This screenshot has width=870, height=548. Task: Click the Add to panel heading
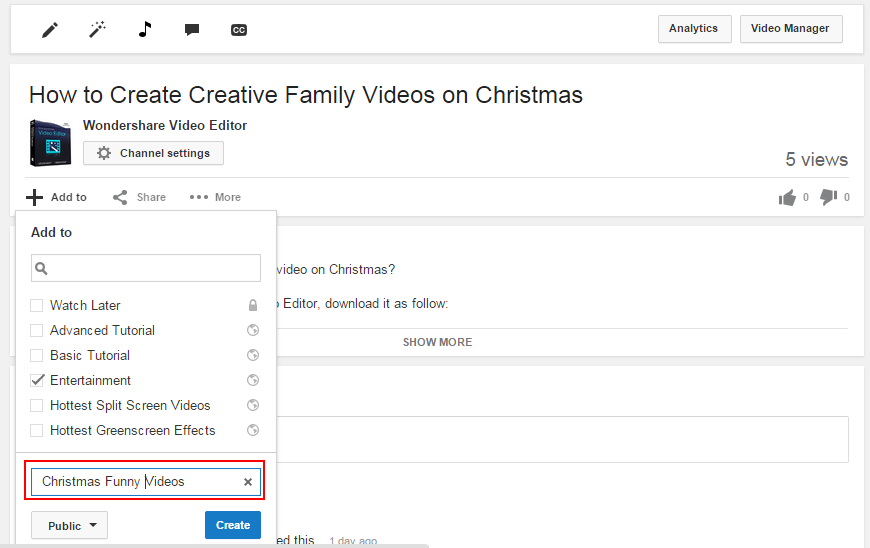coord(52,232)
